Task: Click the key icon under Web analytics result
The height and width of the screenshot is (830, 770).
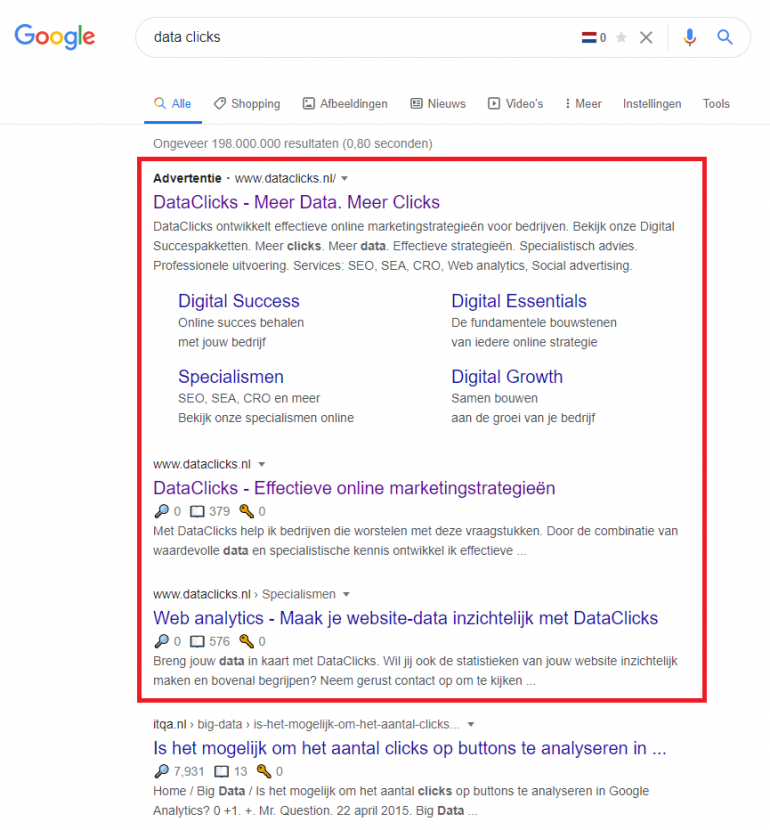Action: coord(246,641)
